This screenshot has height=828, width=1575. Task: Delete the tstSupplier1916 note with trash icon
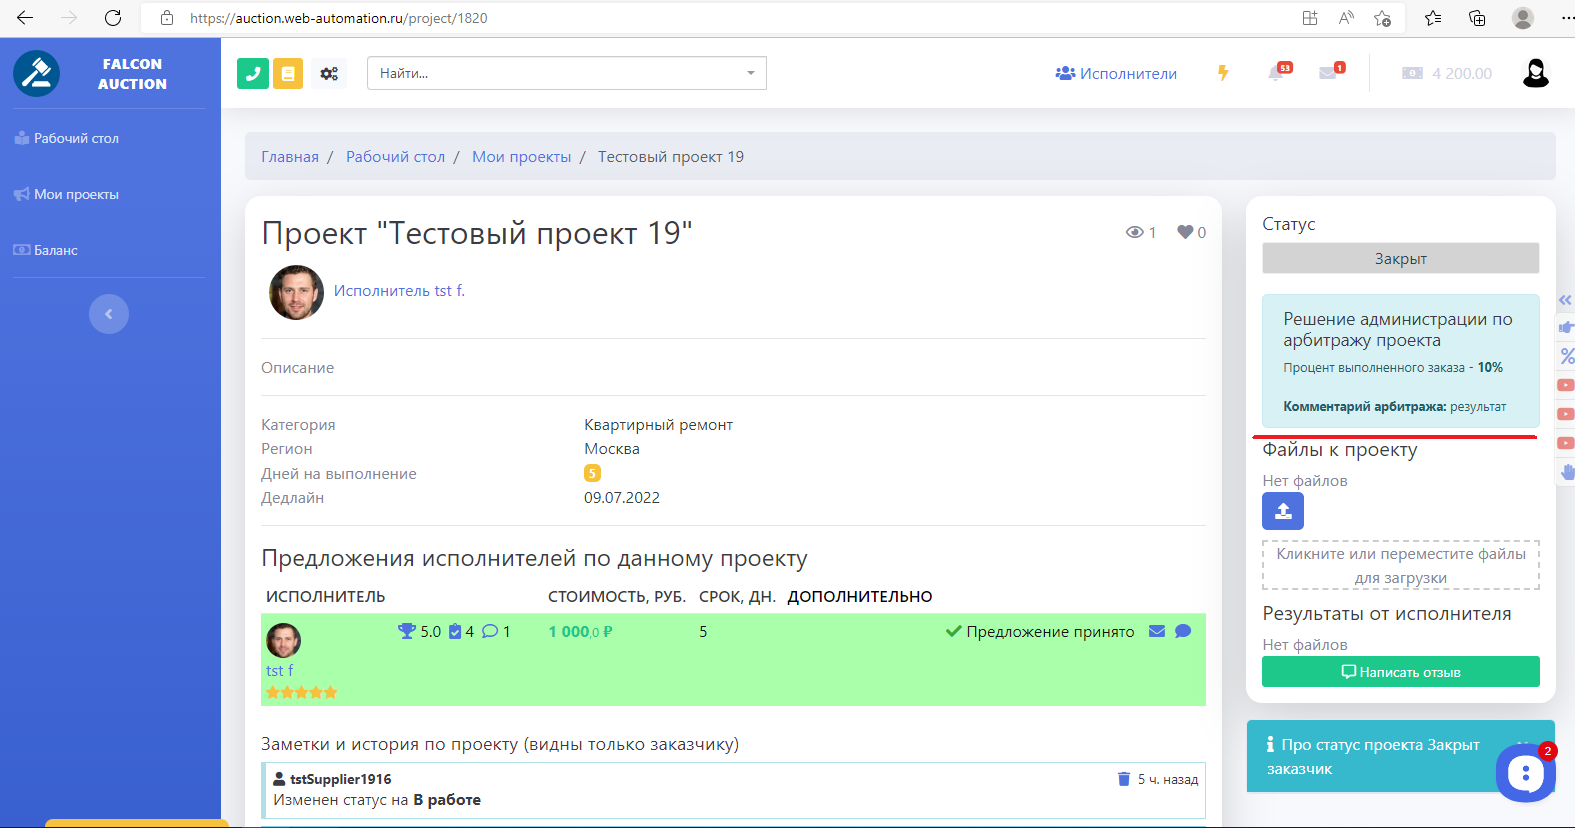coord(1123,779)
